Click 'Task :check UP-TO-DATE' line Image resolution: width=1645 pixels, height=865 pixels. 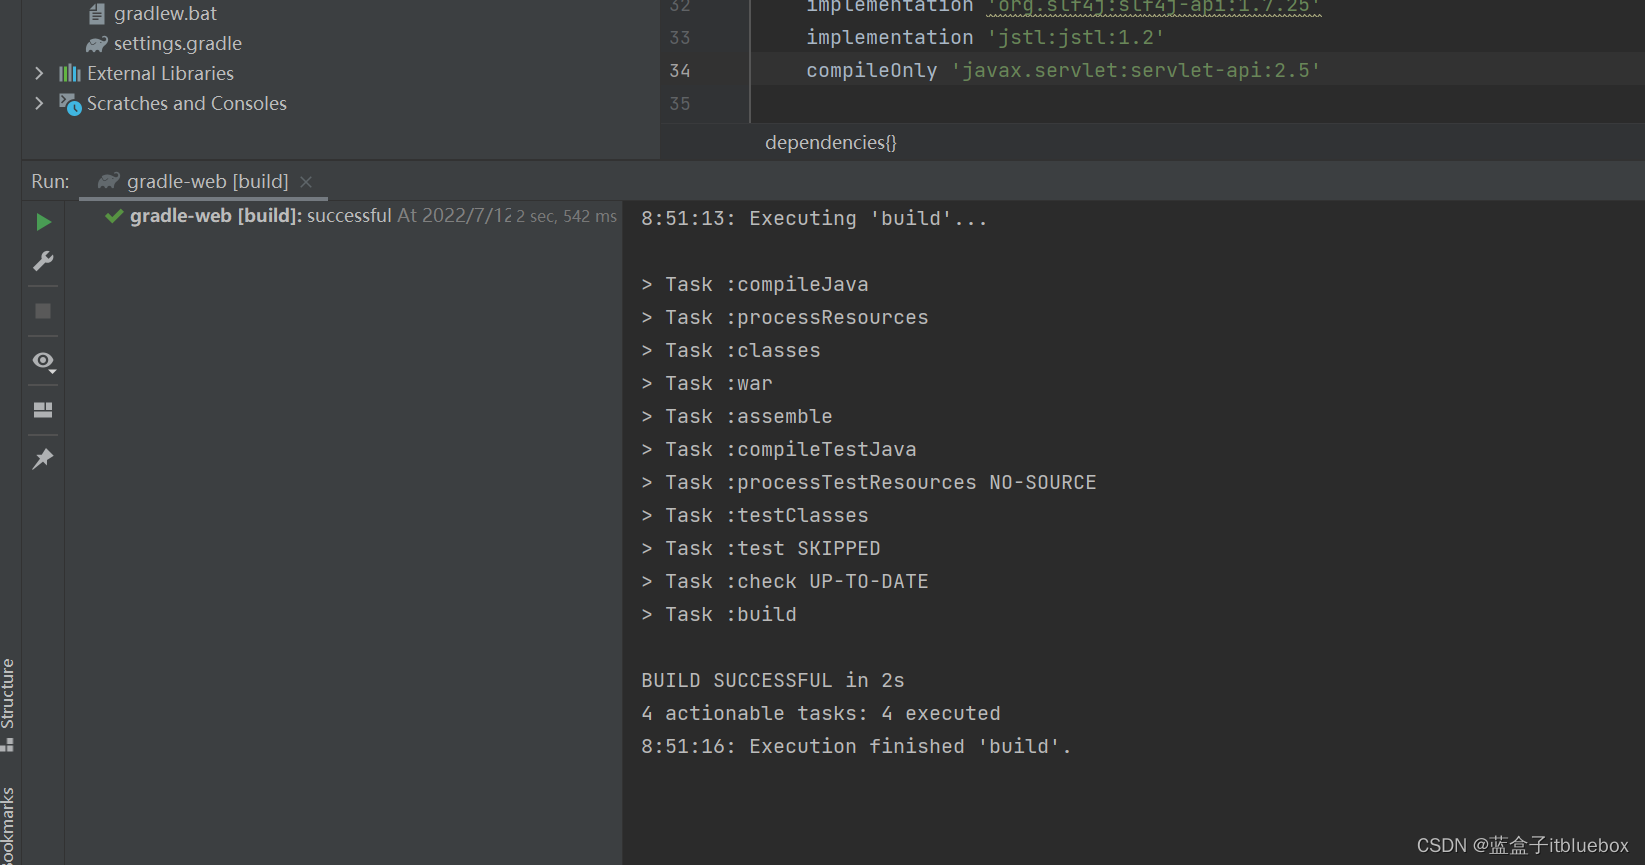coord(785,582)
